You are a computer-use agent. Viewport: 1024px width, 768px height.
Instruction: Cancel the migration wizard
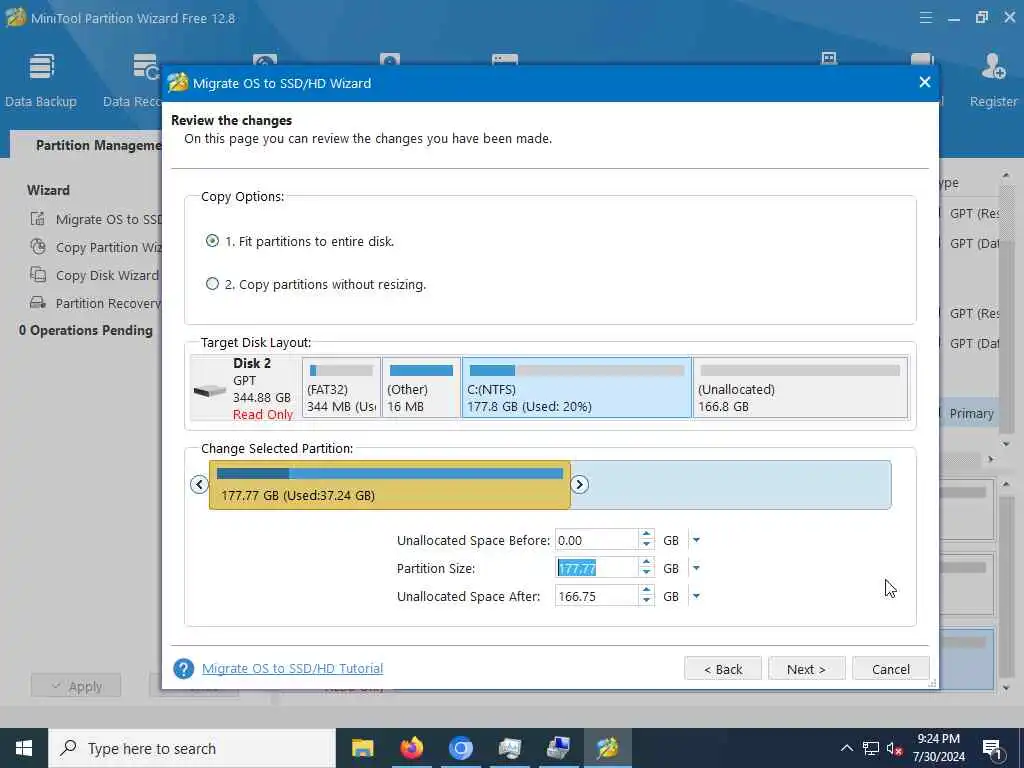click(x=890, y=669)
